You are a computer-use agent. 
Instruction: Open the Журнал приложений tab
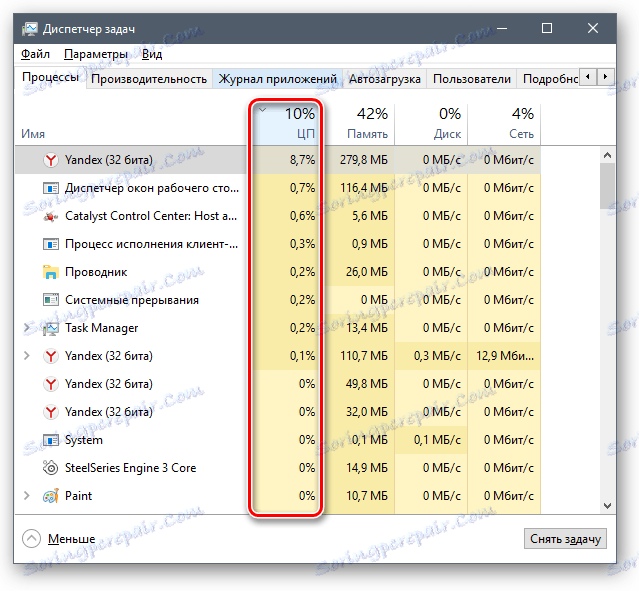coord(278,79)
